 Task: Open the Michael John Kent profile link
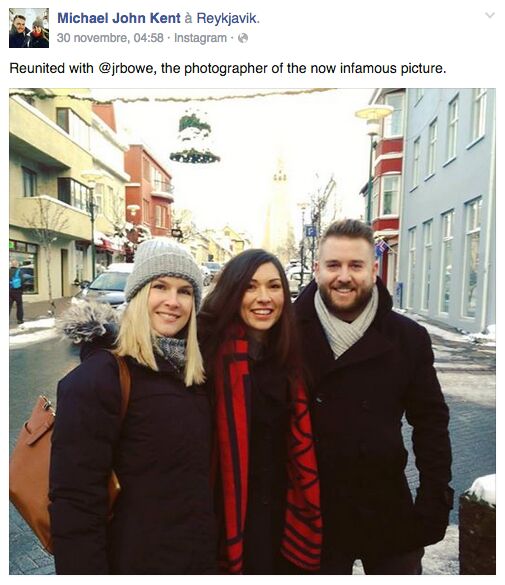pos(119,18)
